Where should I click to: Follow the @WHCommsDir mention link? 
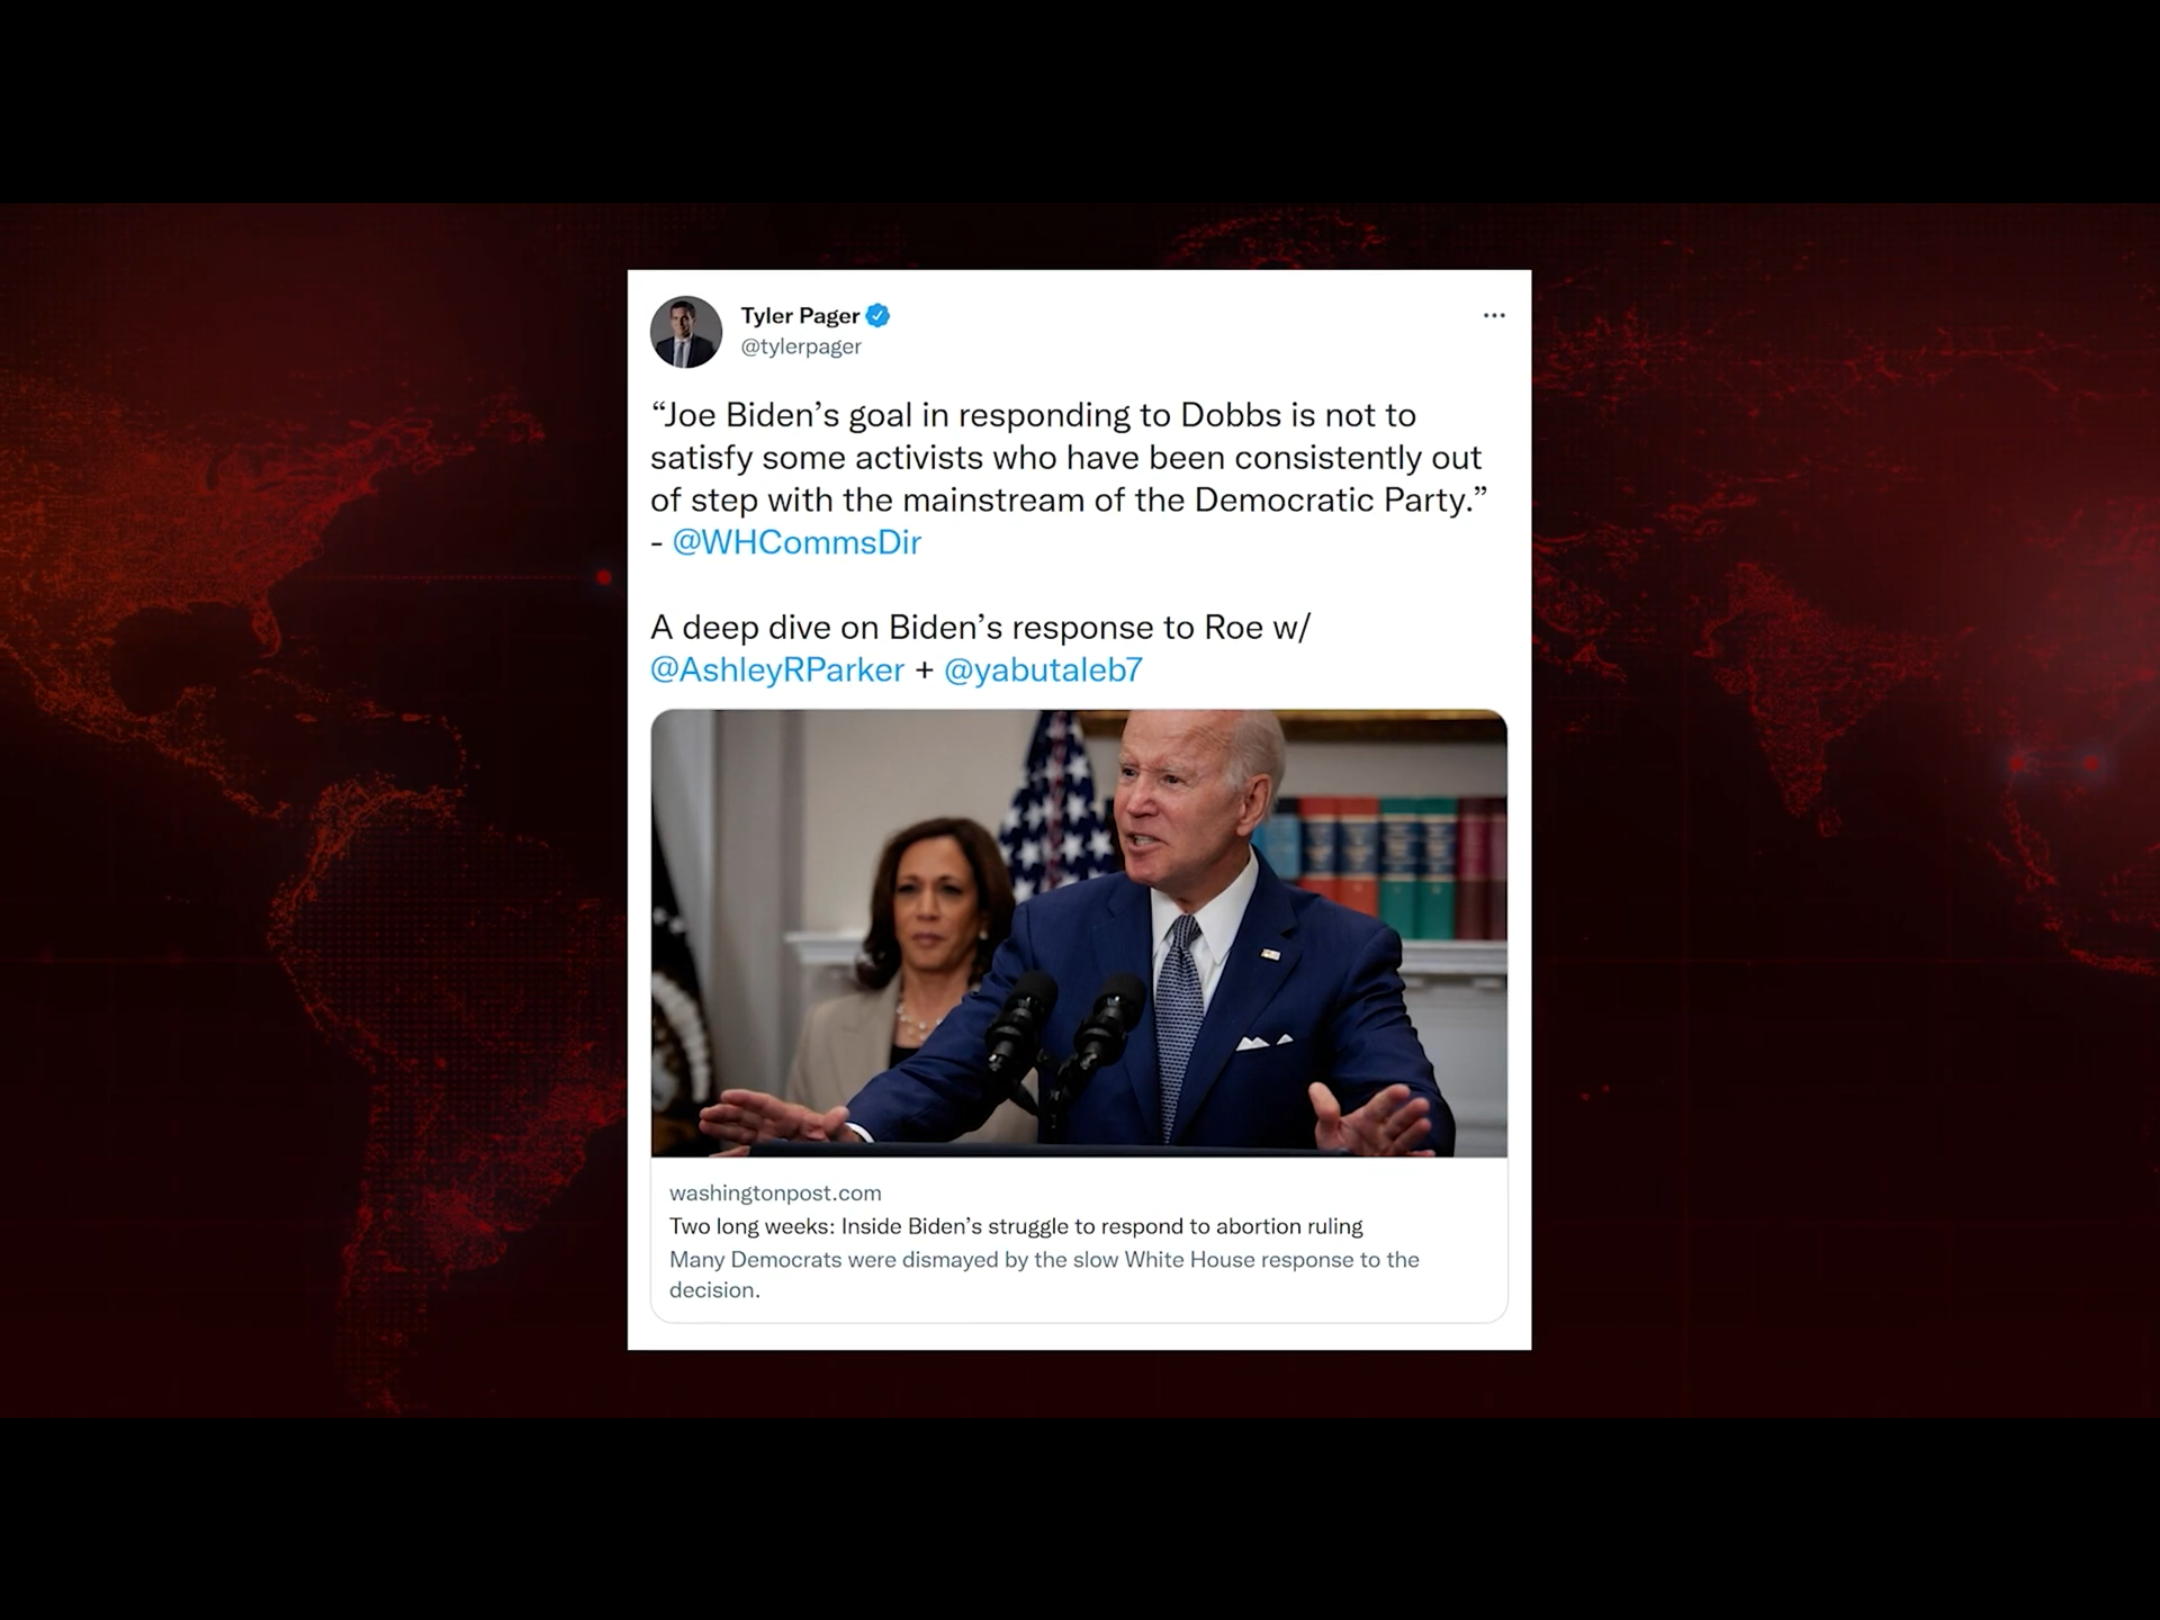(x=796, y=542)
